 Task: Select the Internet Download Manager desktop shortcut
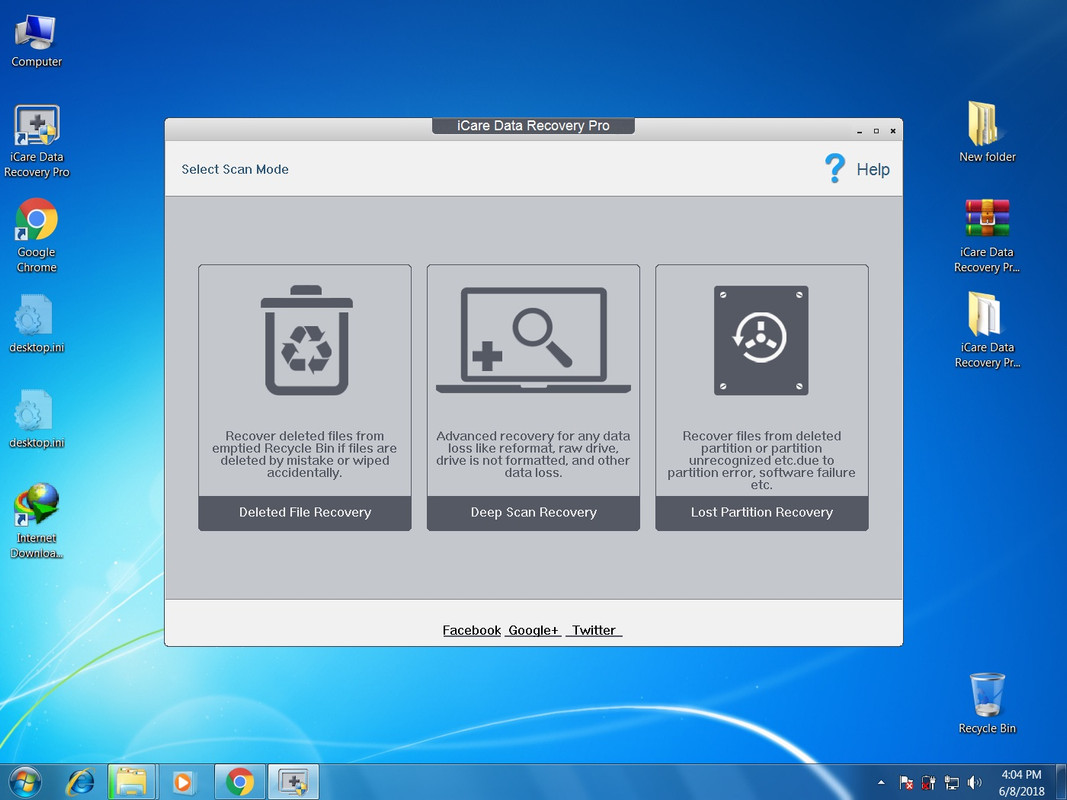(37, 521)
